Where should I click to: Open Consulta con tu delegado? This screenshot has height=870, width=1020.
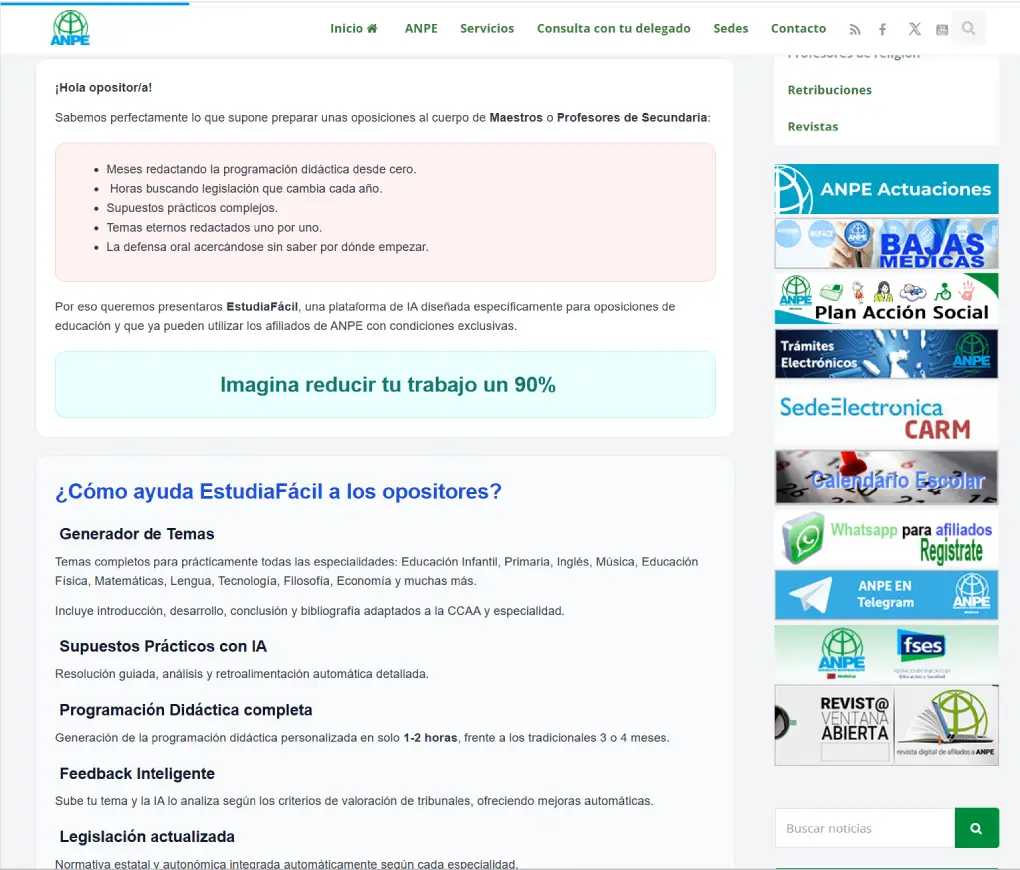point(613,29)
